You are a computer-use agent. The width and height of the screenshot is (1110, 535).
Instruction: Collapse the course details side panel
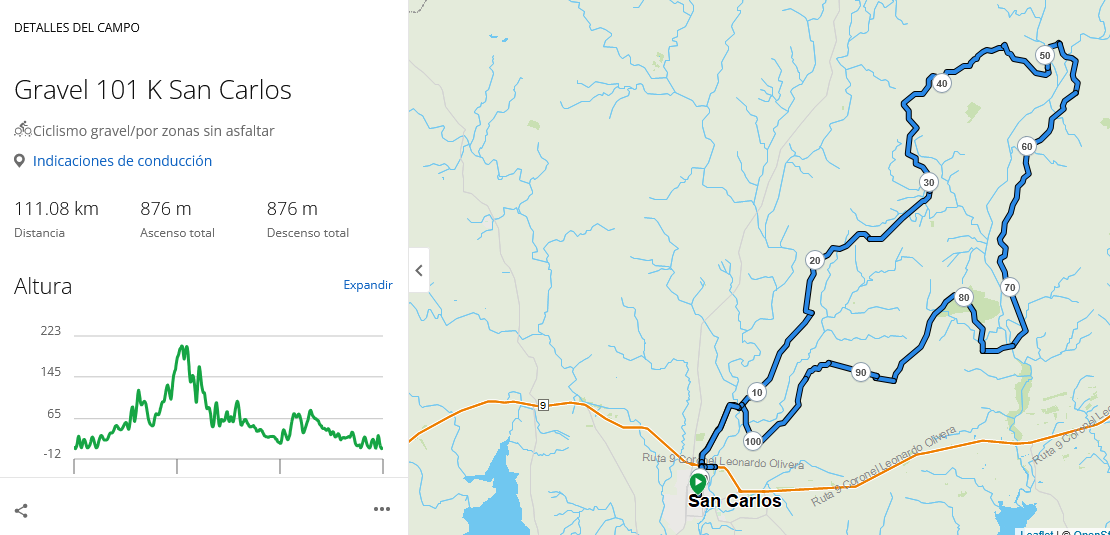419,270
